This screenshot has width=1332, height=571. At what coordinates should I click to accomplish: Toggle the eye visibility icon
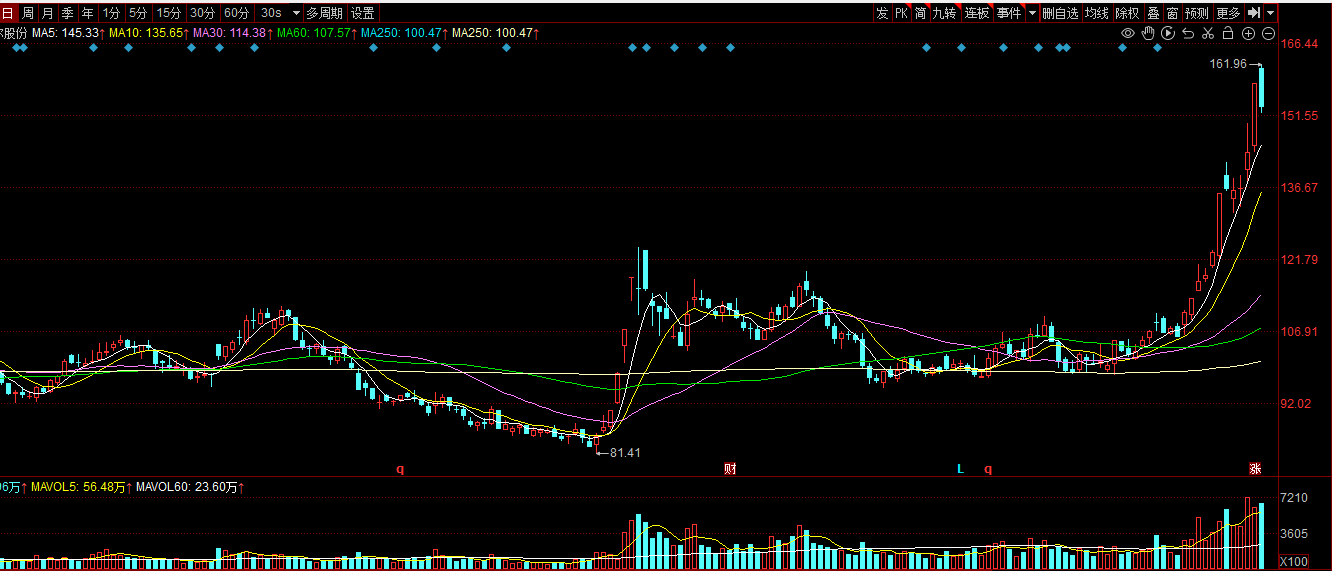pos(1128,33)
